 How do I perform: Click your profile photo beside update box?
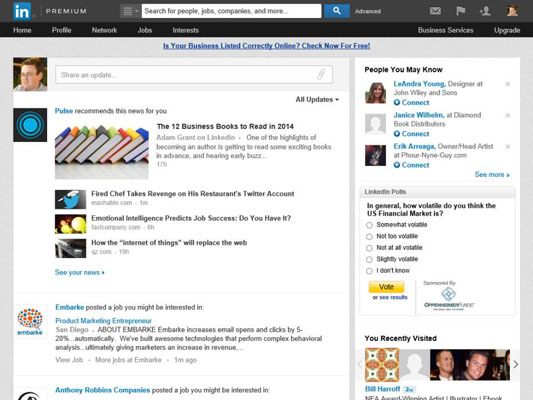tap(30, 74)
